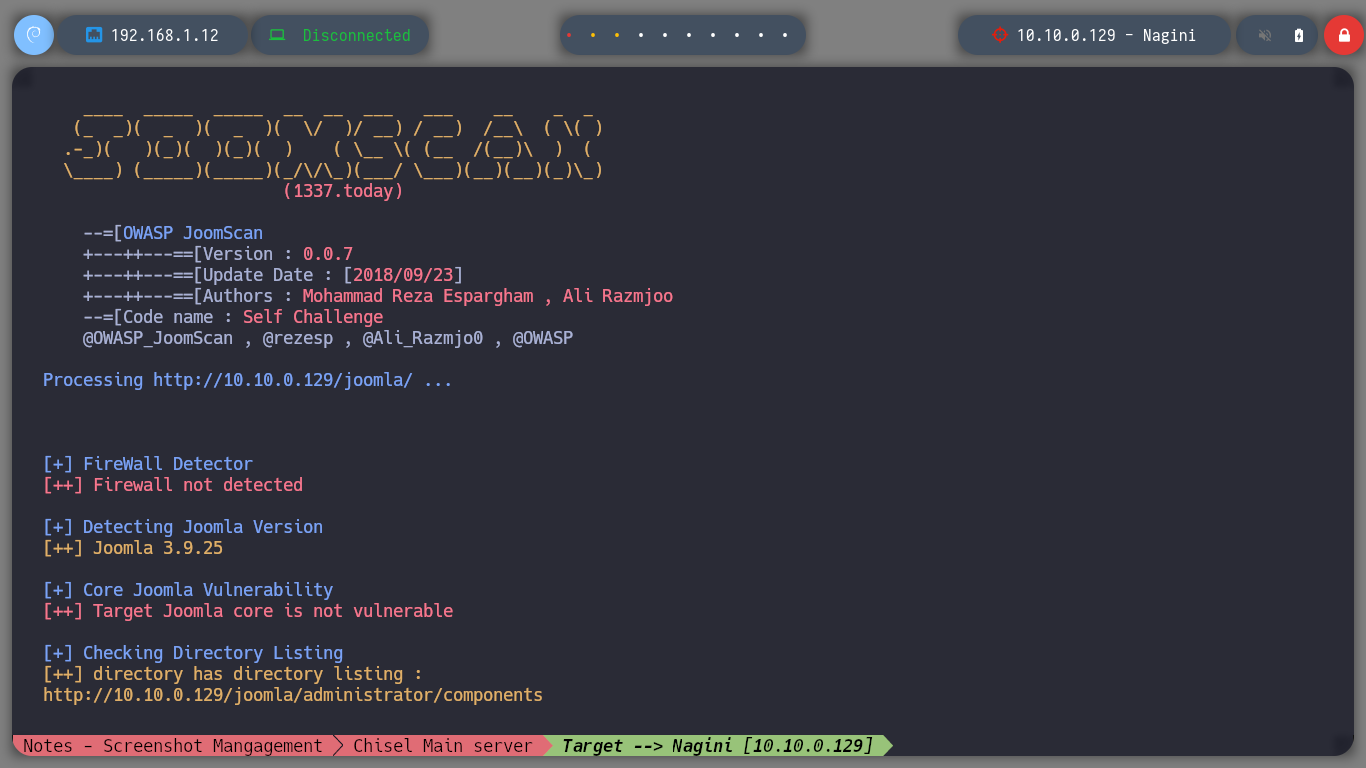Switch to the sixth workspace dot
This screenshot has width=1366, height=768.
point(689,35)
